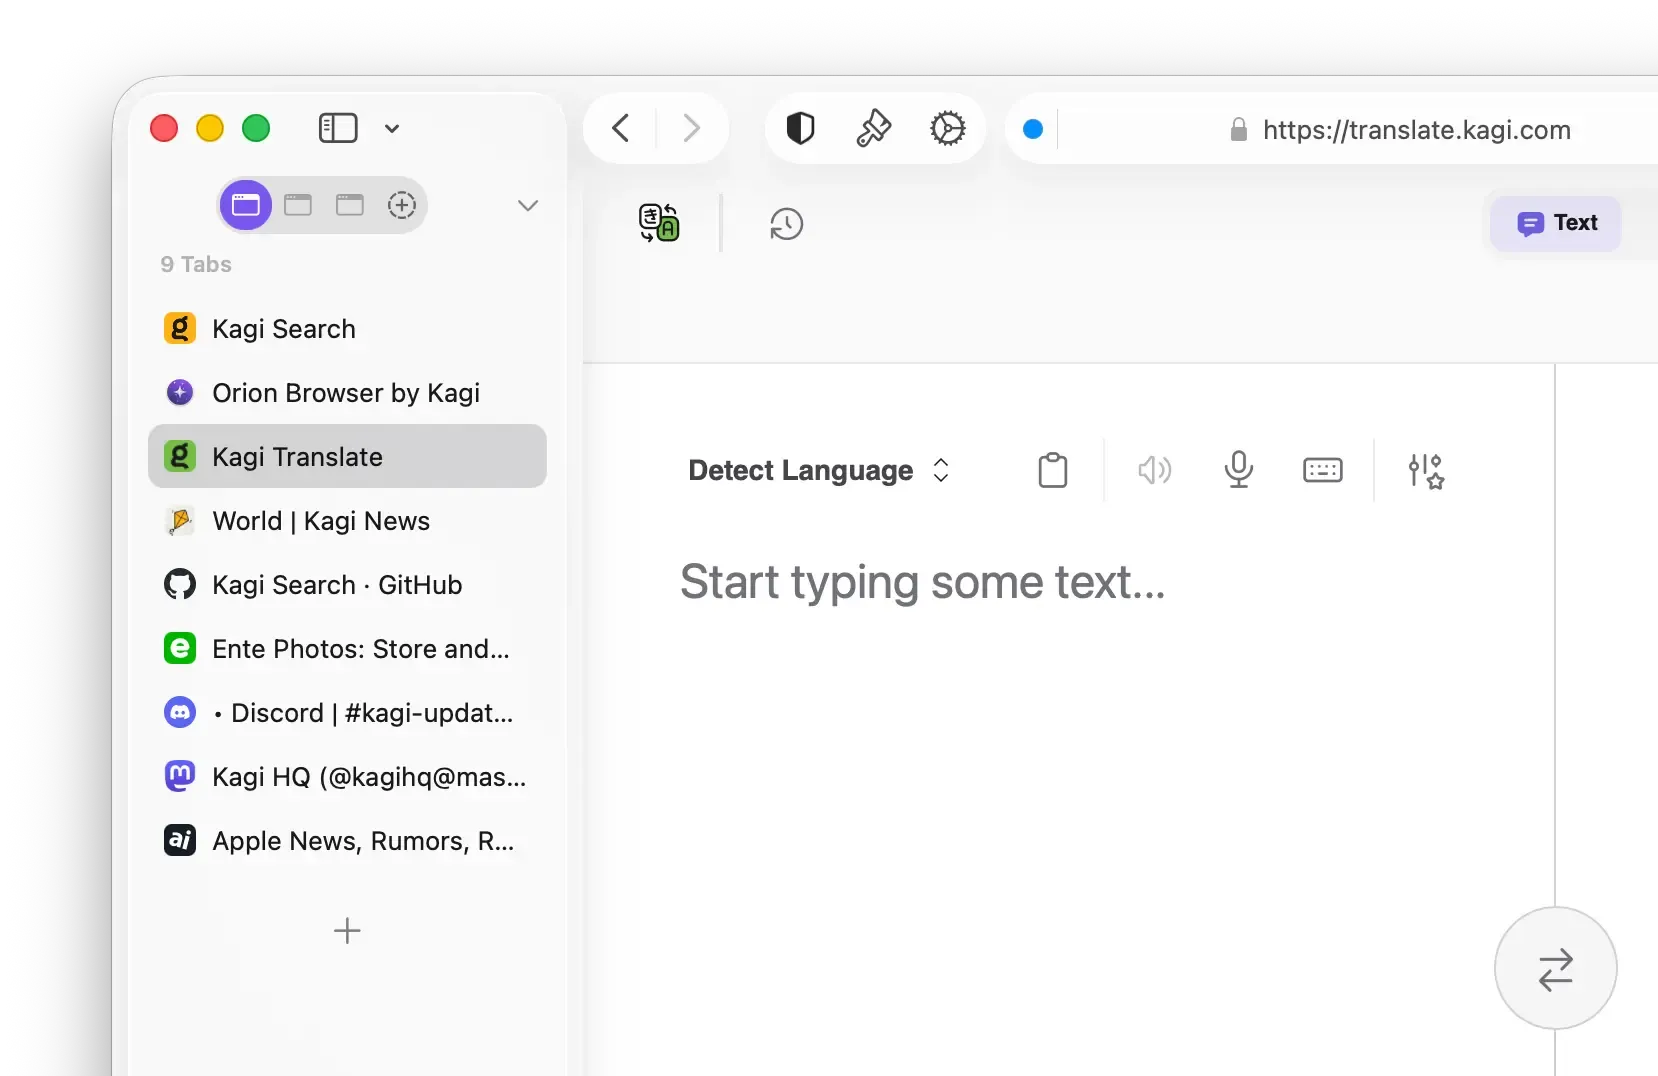Screen dimensions: 1658x1076
Task: Open the Orion Browser by Kagi tab
Action: tap(347, 392)
